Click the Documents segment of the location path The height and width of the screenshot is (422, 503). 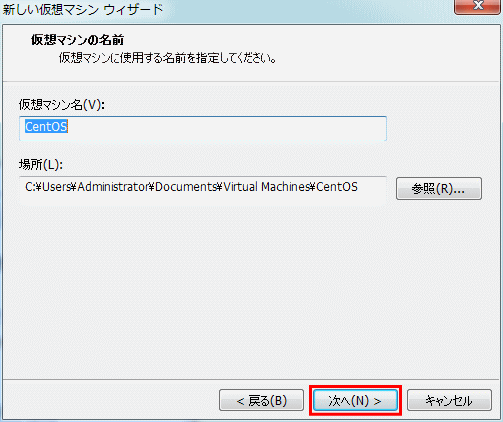(x=185, y=187)
